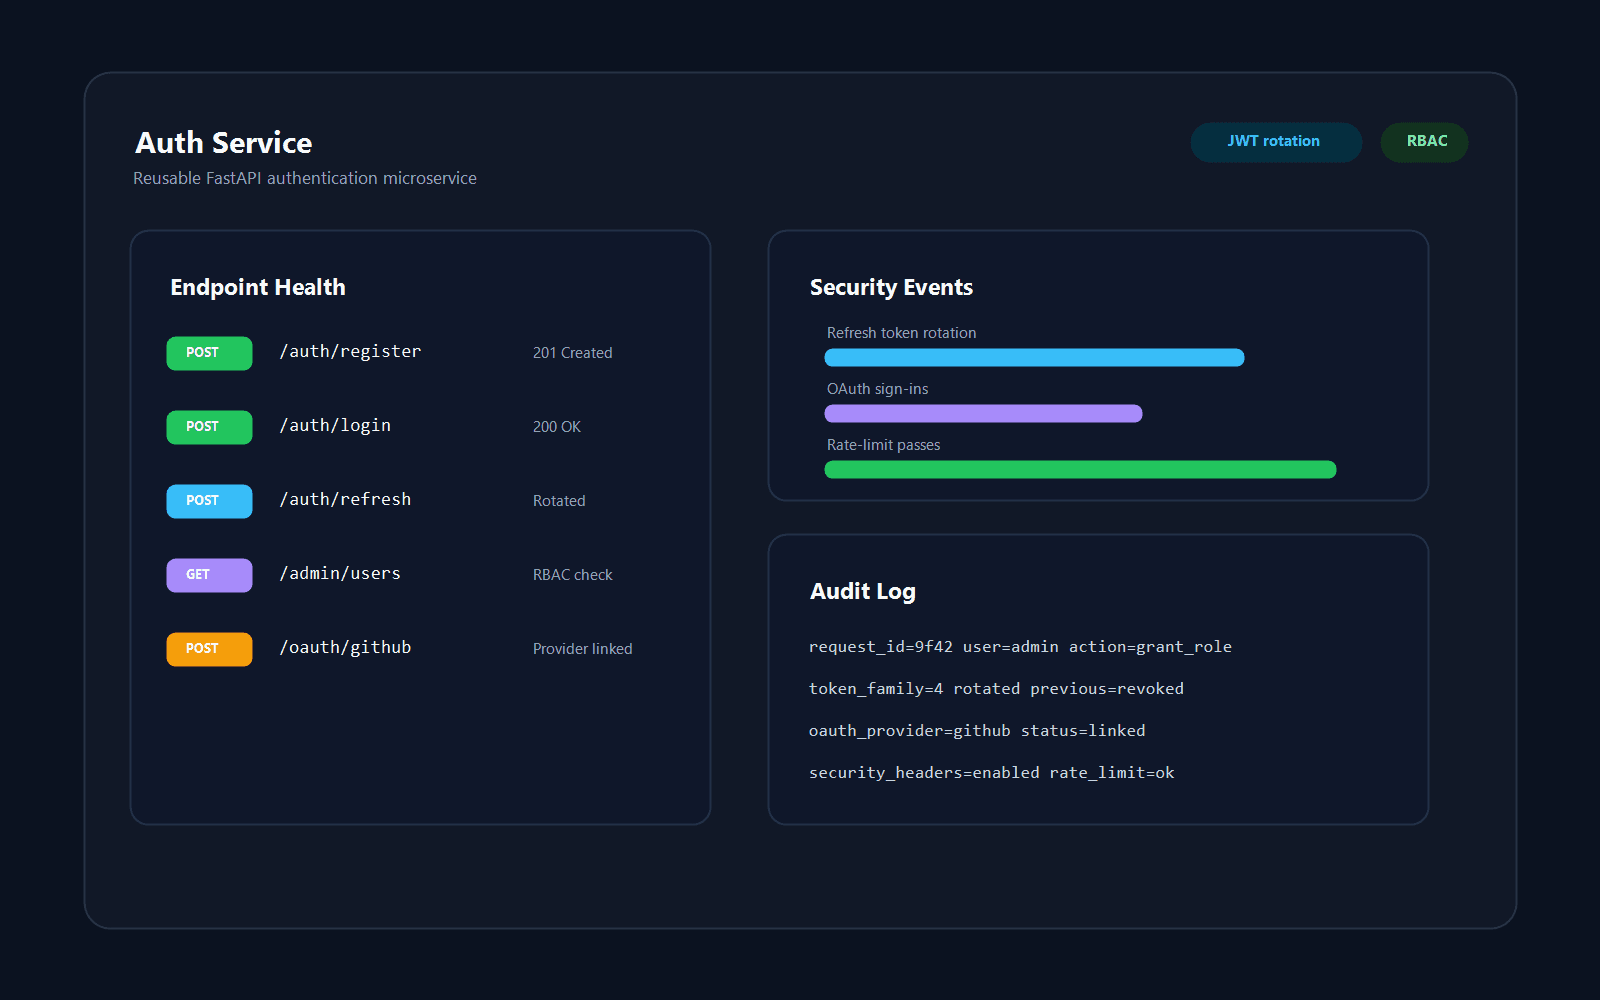Click the green Rate-limit passes bar
Screen dimensions: 1600x1000
(1080, 470)
